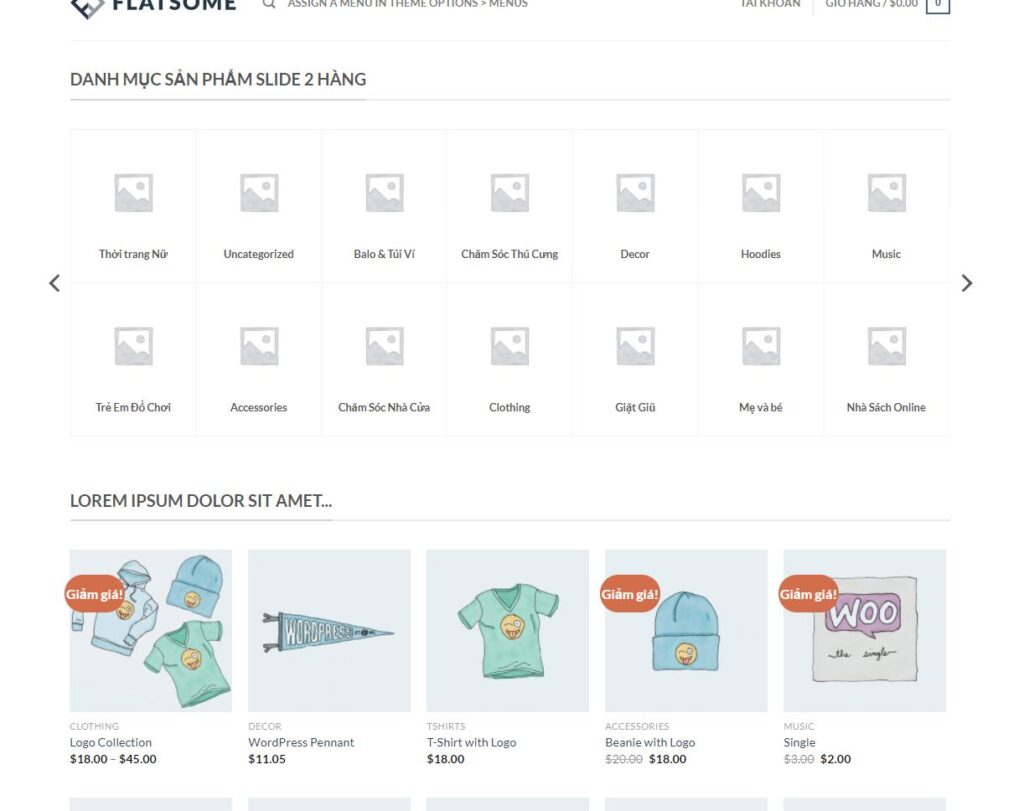Open the WordPress Pennant product title

click(301, 742)
